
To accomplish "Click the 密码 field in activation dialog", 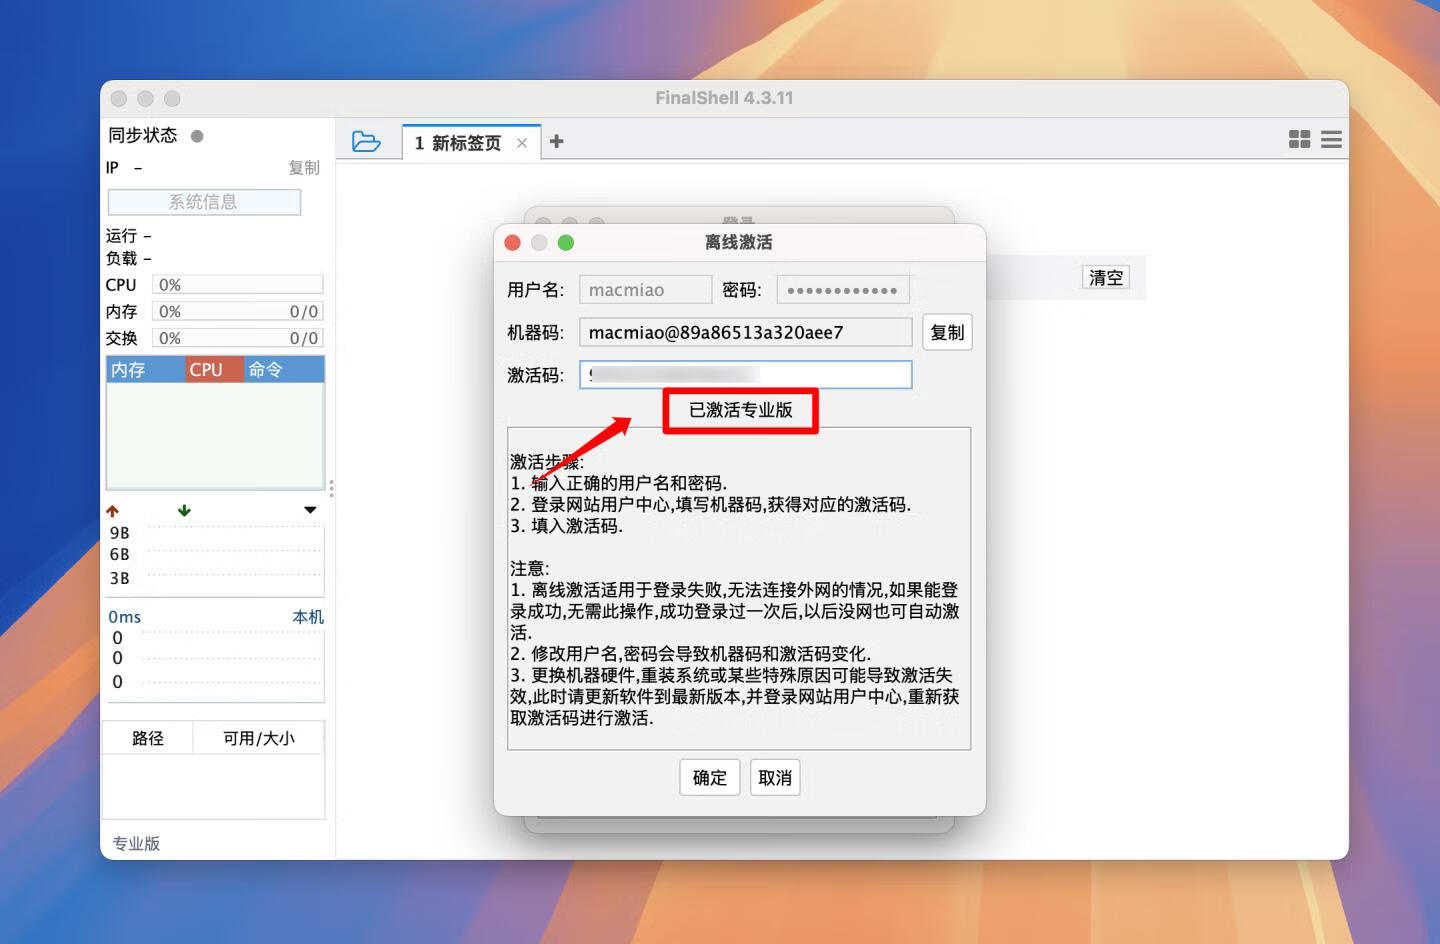I will (x=843, y=290).
